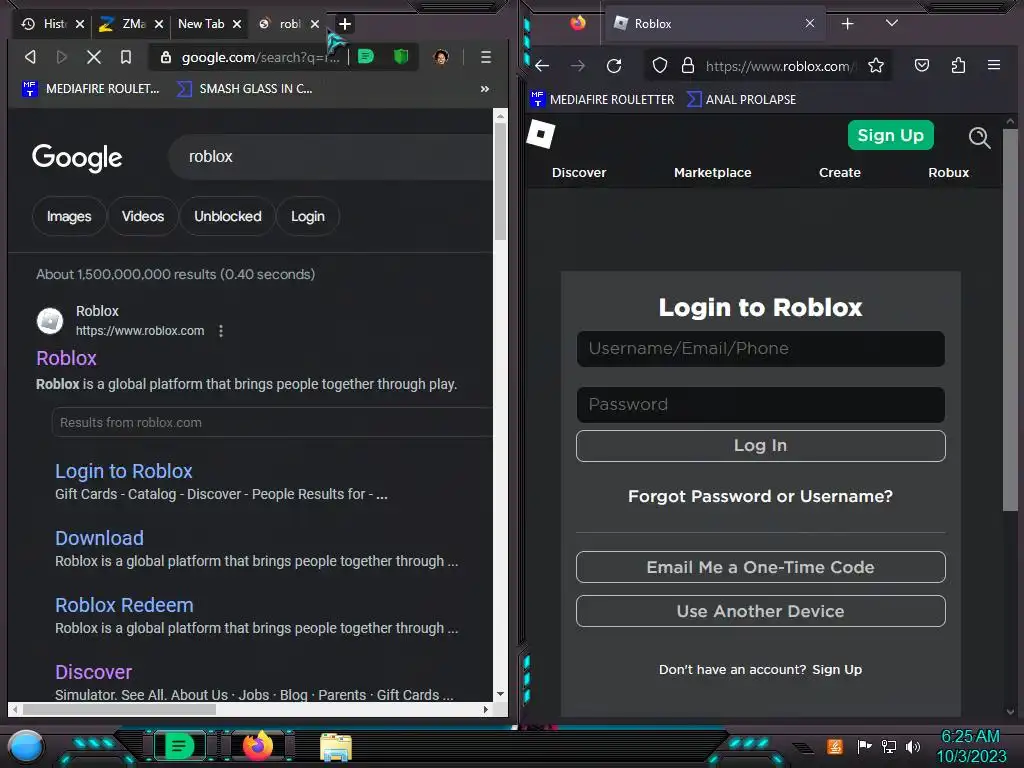Open a new tab in Brave

pos(345,24)
